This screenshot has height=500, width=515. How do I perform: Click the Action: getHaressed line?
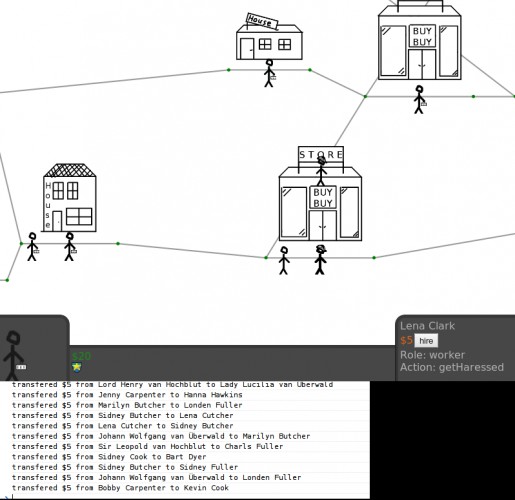pyautogui.click(x=452, y=367)
